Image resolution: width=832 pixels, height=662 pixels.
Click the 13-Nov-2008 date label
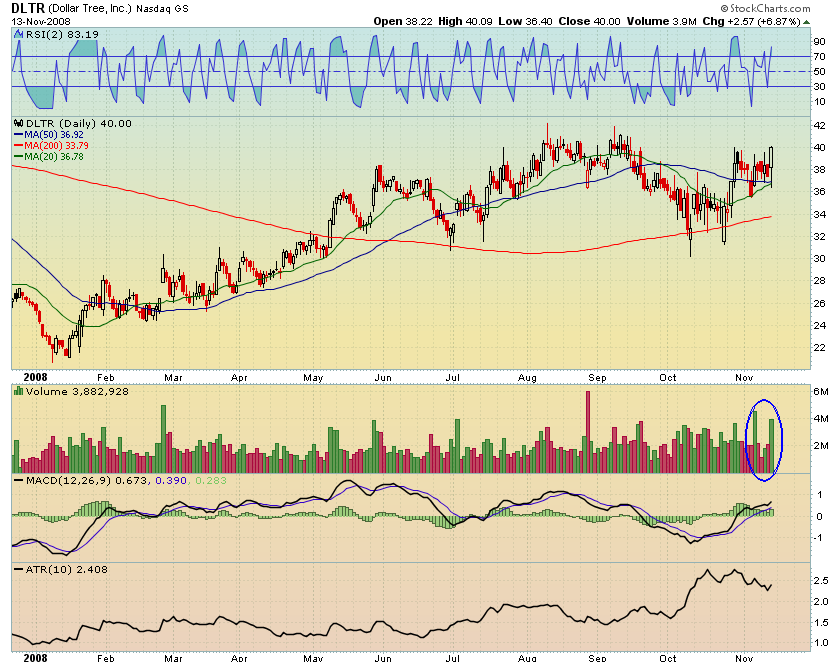pos(41,22)
